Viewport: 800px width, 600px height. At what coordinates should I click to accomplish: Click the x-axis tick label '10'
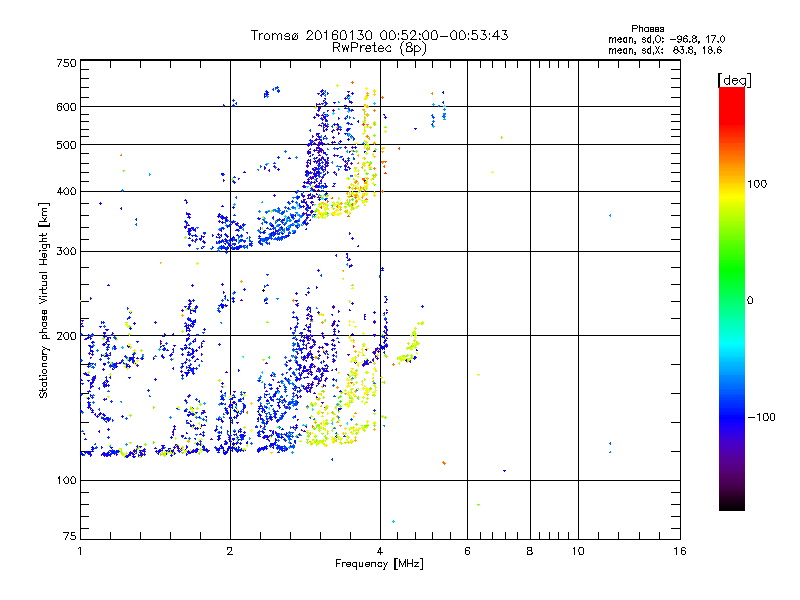pos(578,551)
